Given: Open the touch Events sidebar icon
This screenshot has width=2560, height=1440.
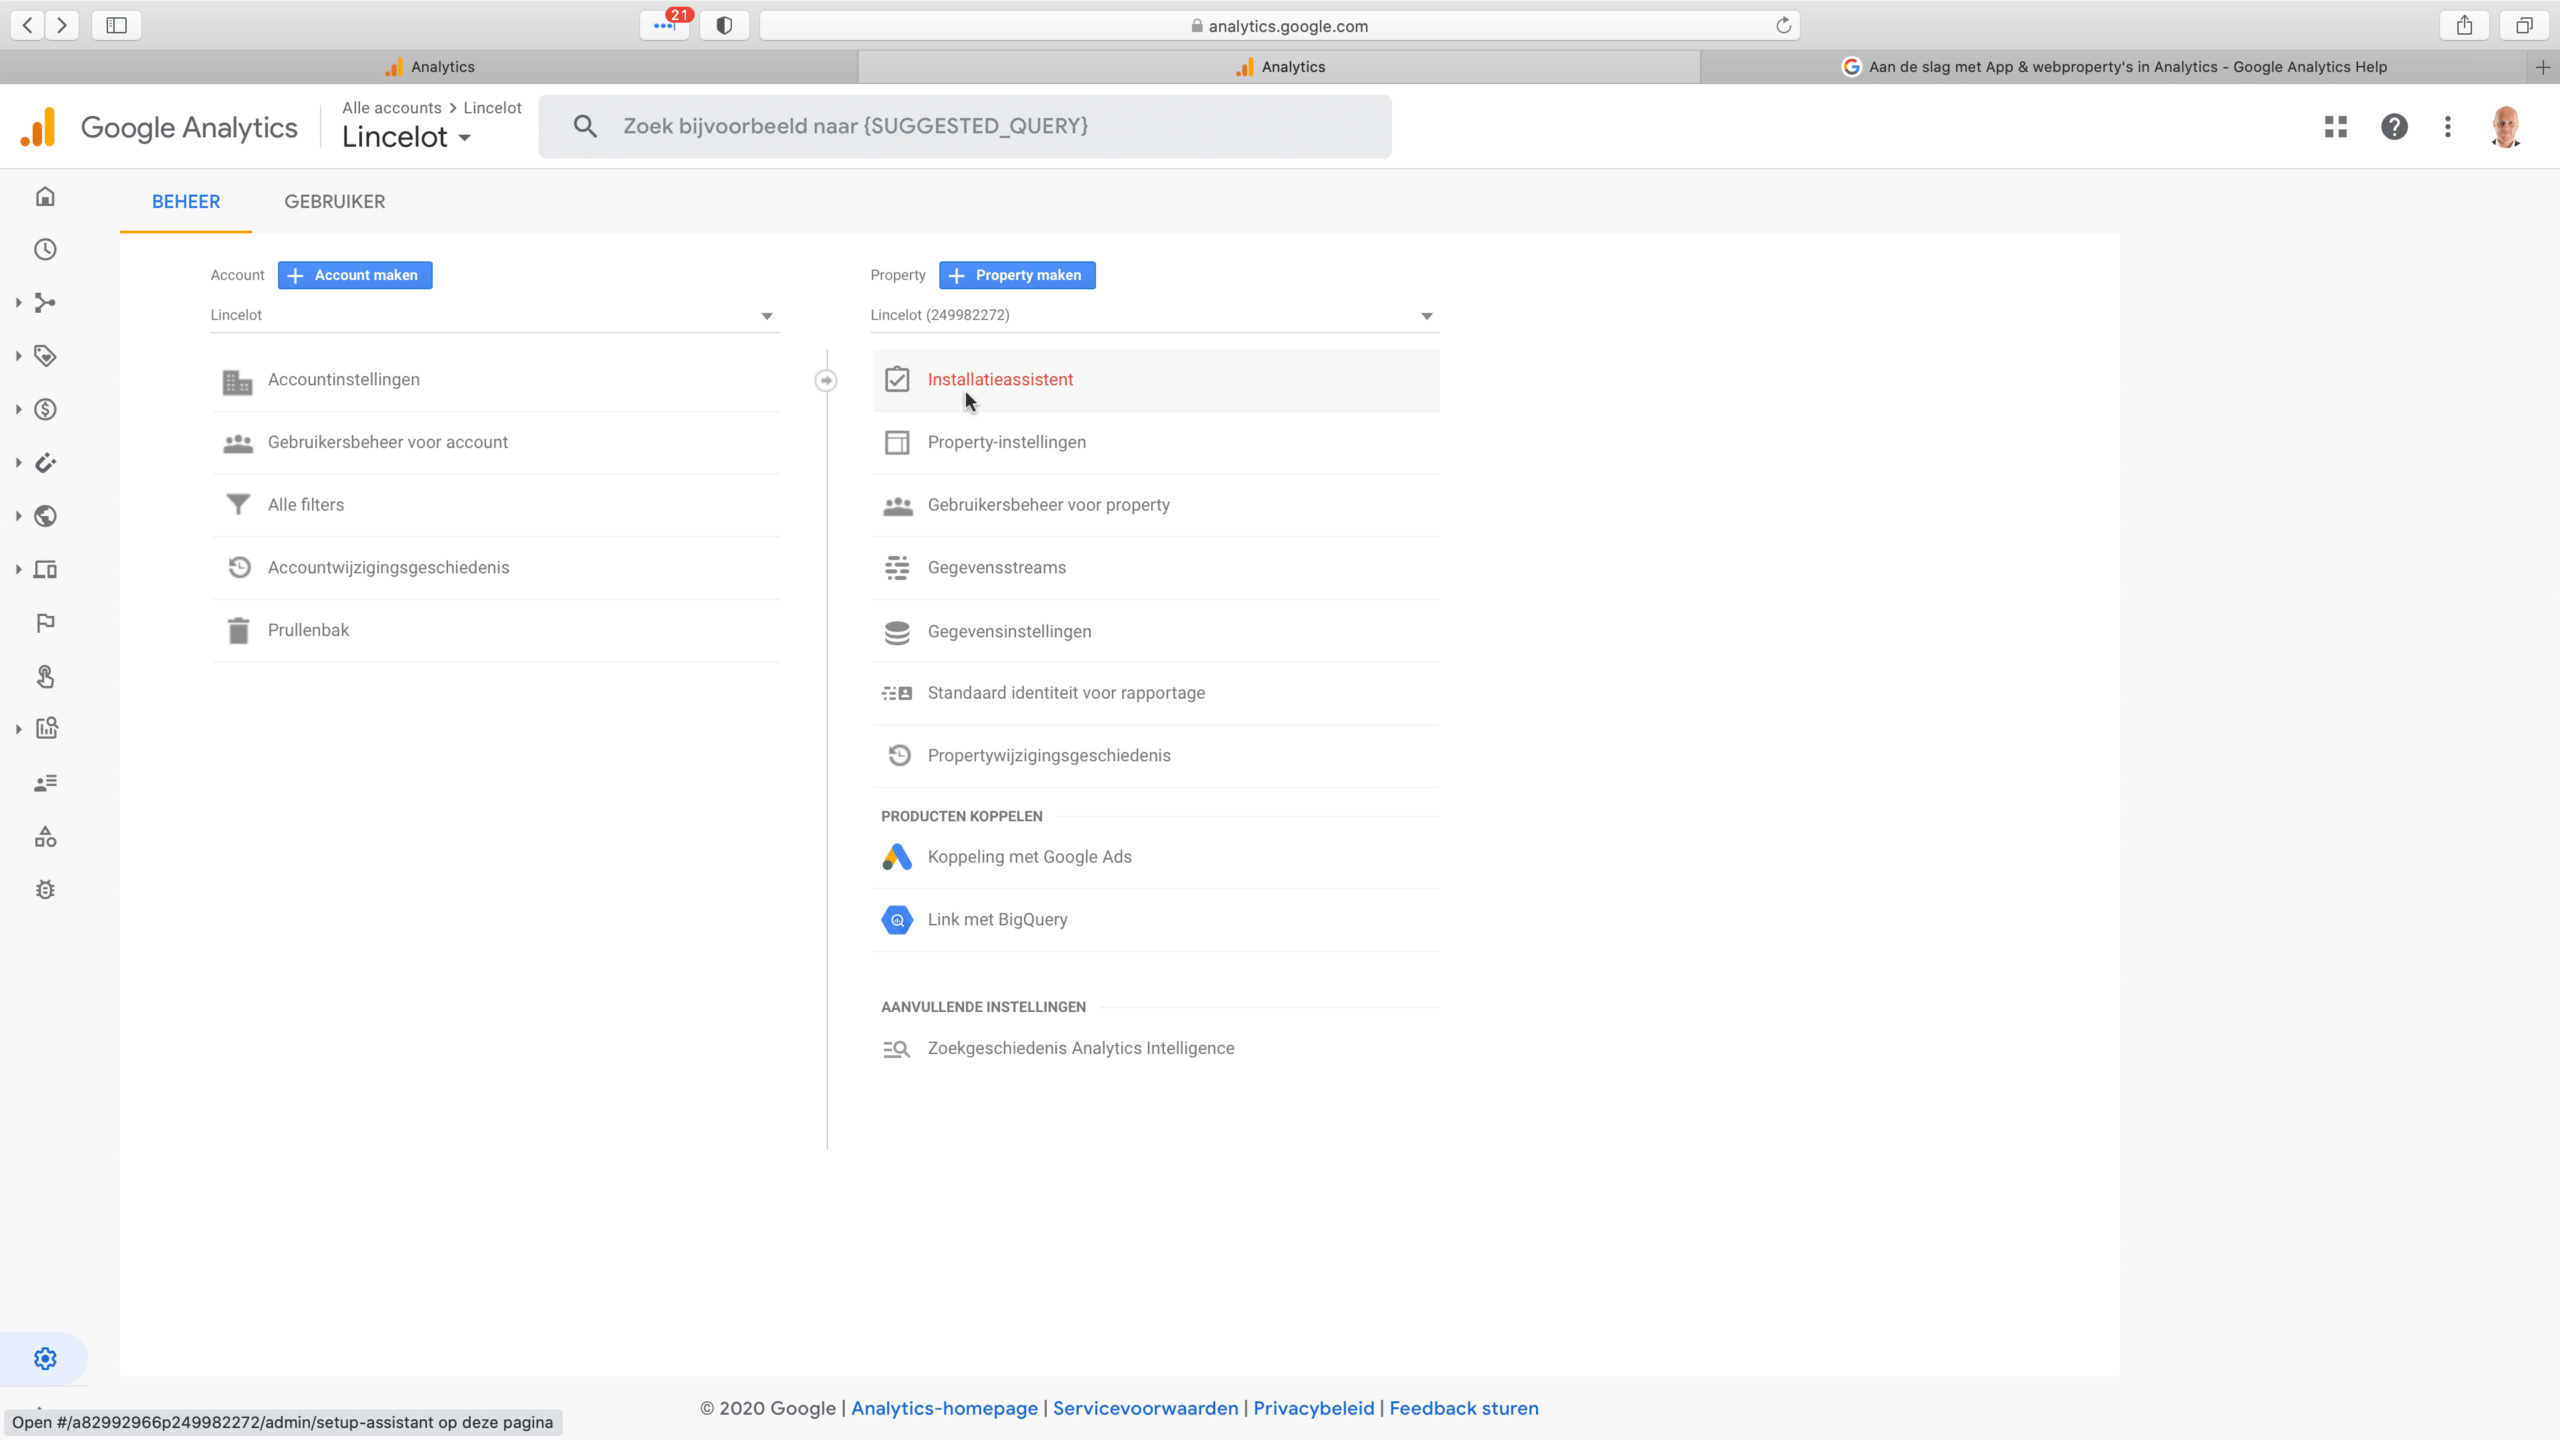Looking at the screenshot, I should tap(45, 677).
